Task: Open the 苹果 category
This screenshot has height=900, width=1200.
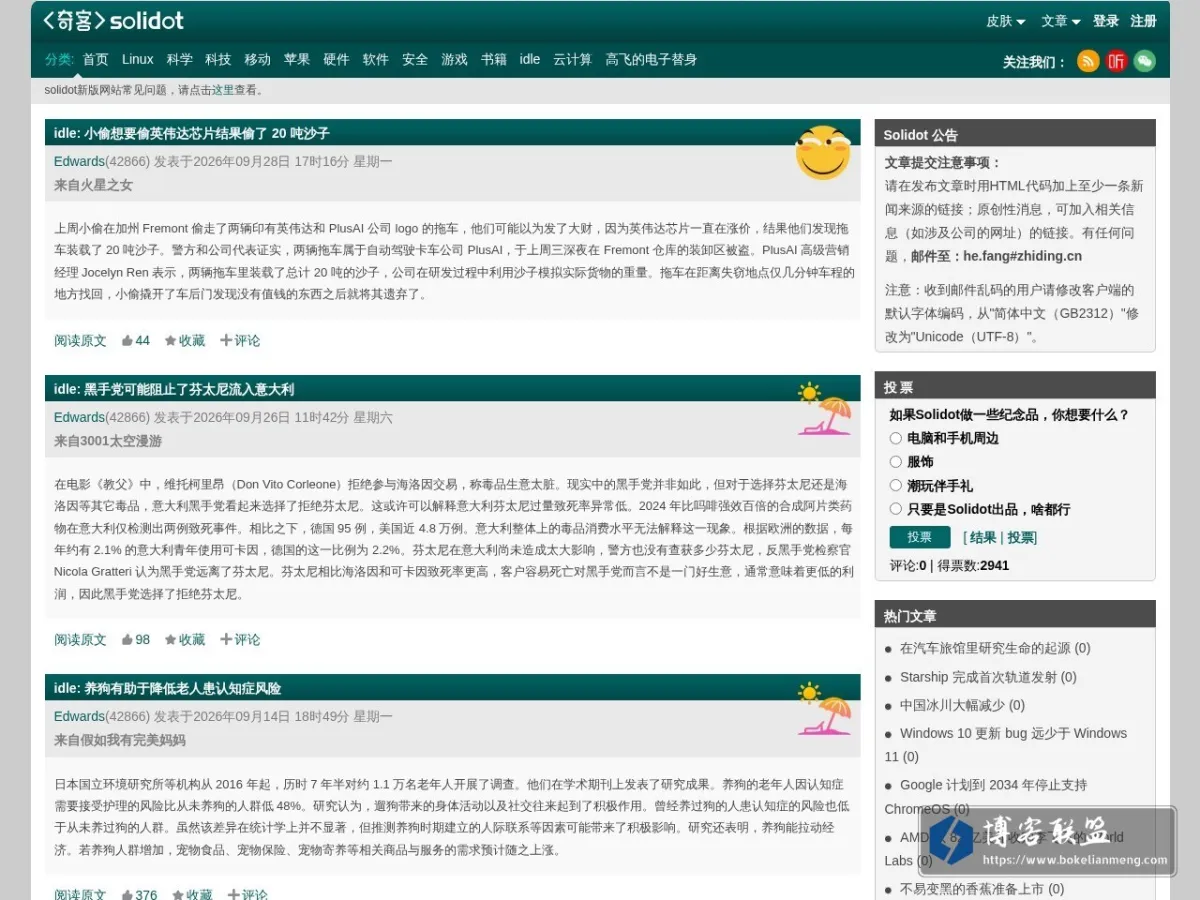Action: tap(297, 59)
